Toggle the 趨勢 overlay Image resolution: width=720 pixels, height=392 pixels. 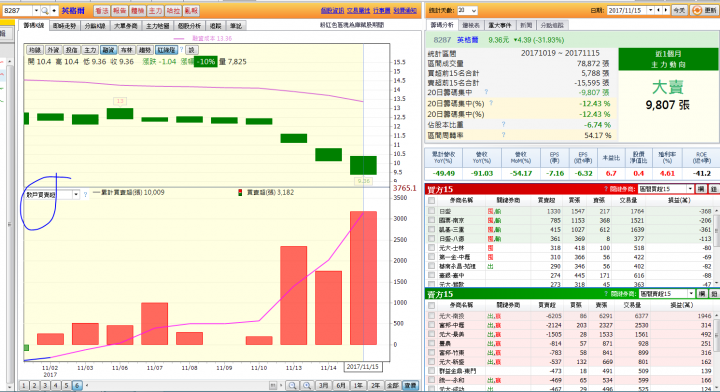pyautogui.click(x=145, y=50)
